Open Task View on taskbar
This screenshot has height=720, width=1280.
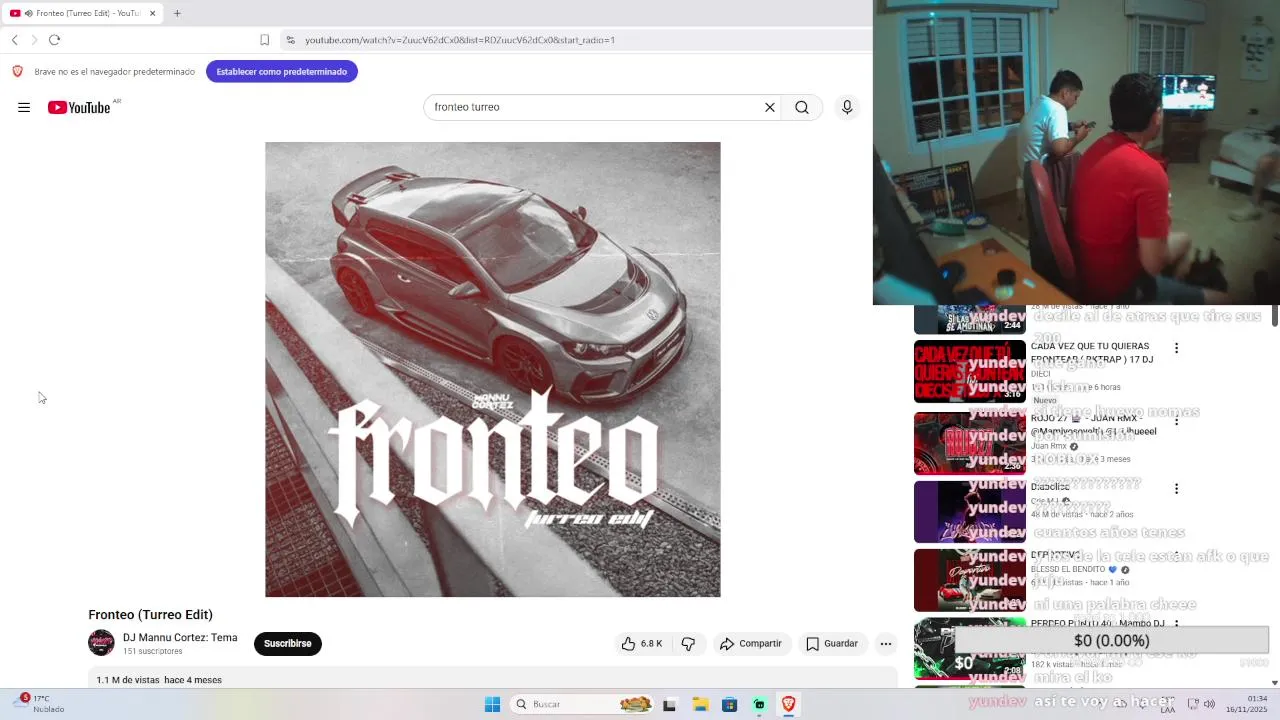coord(669,704)
